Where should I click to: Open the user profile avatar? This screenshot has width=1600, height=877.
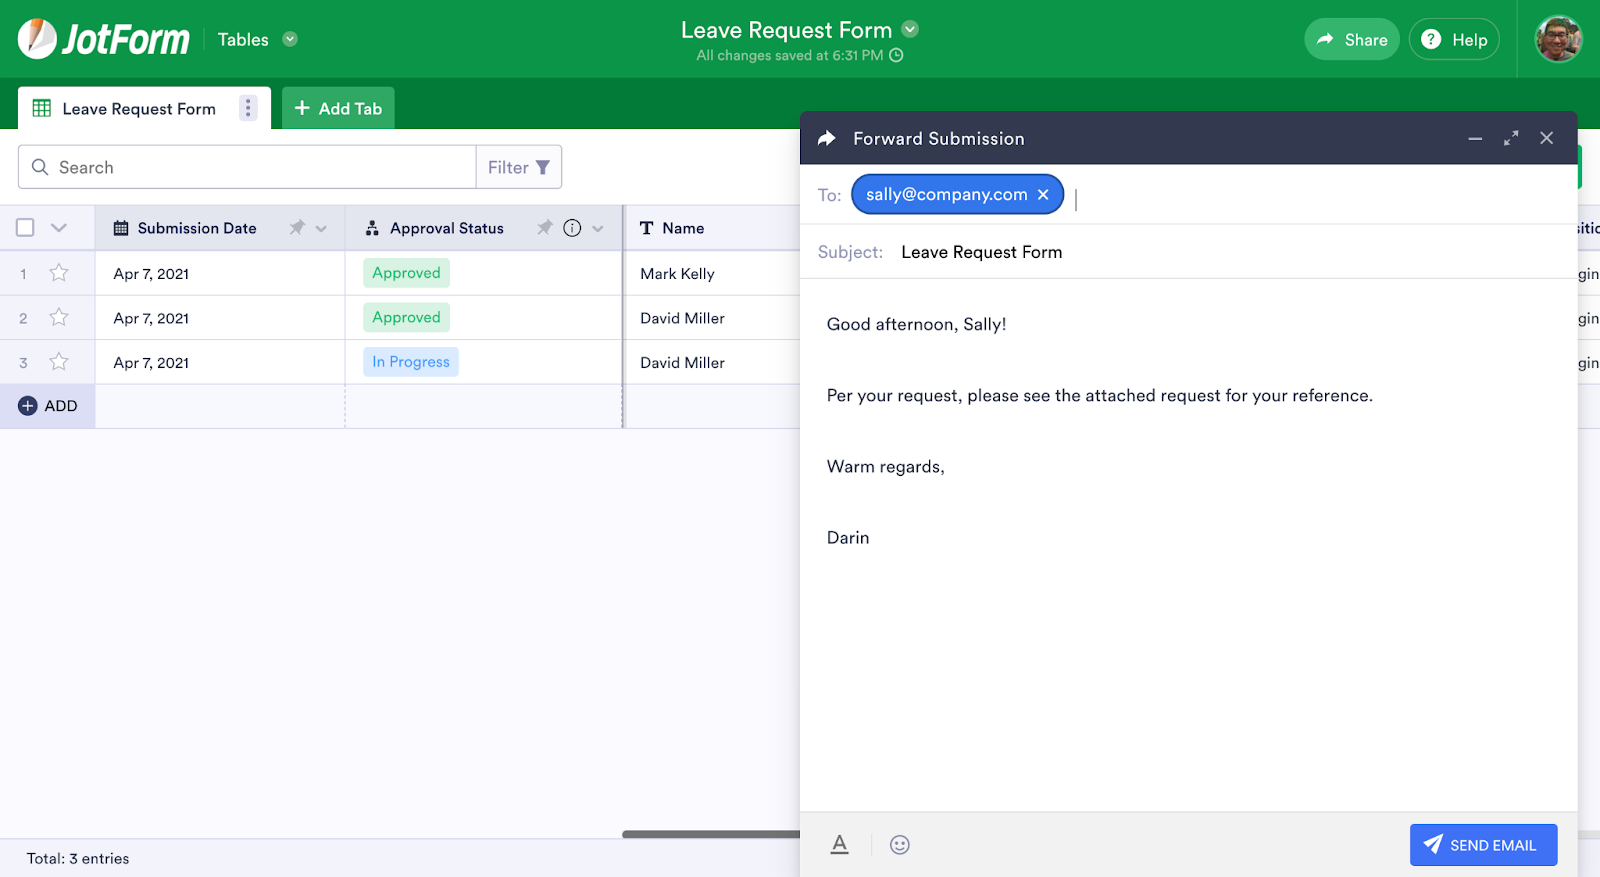[x=1558, y=39]
